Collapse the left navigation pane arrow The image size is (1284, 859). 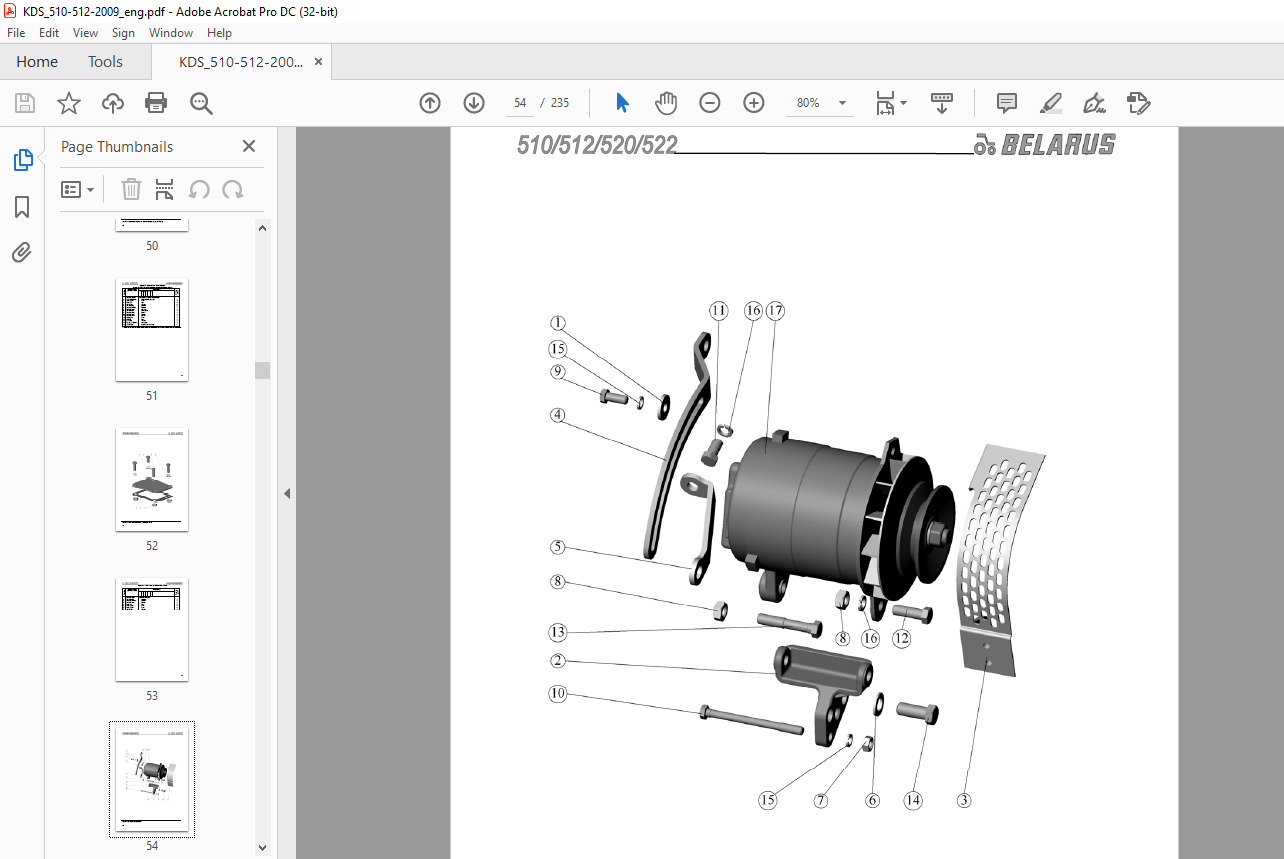coord(287,493)
